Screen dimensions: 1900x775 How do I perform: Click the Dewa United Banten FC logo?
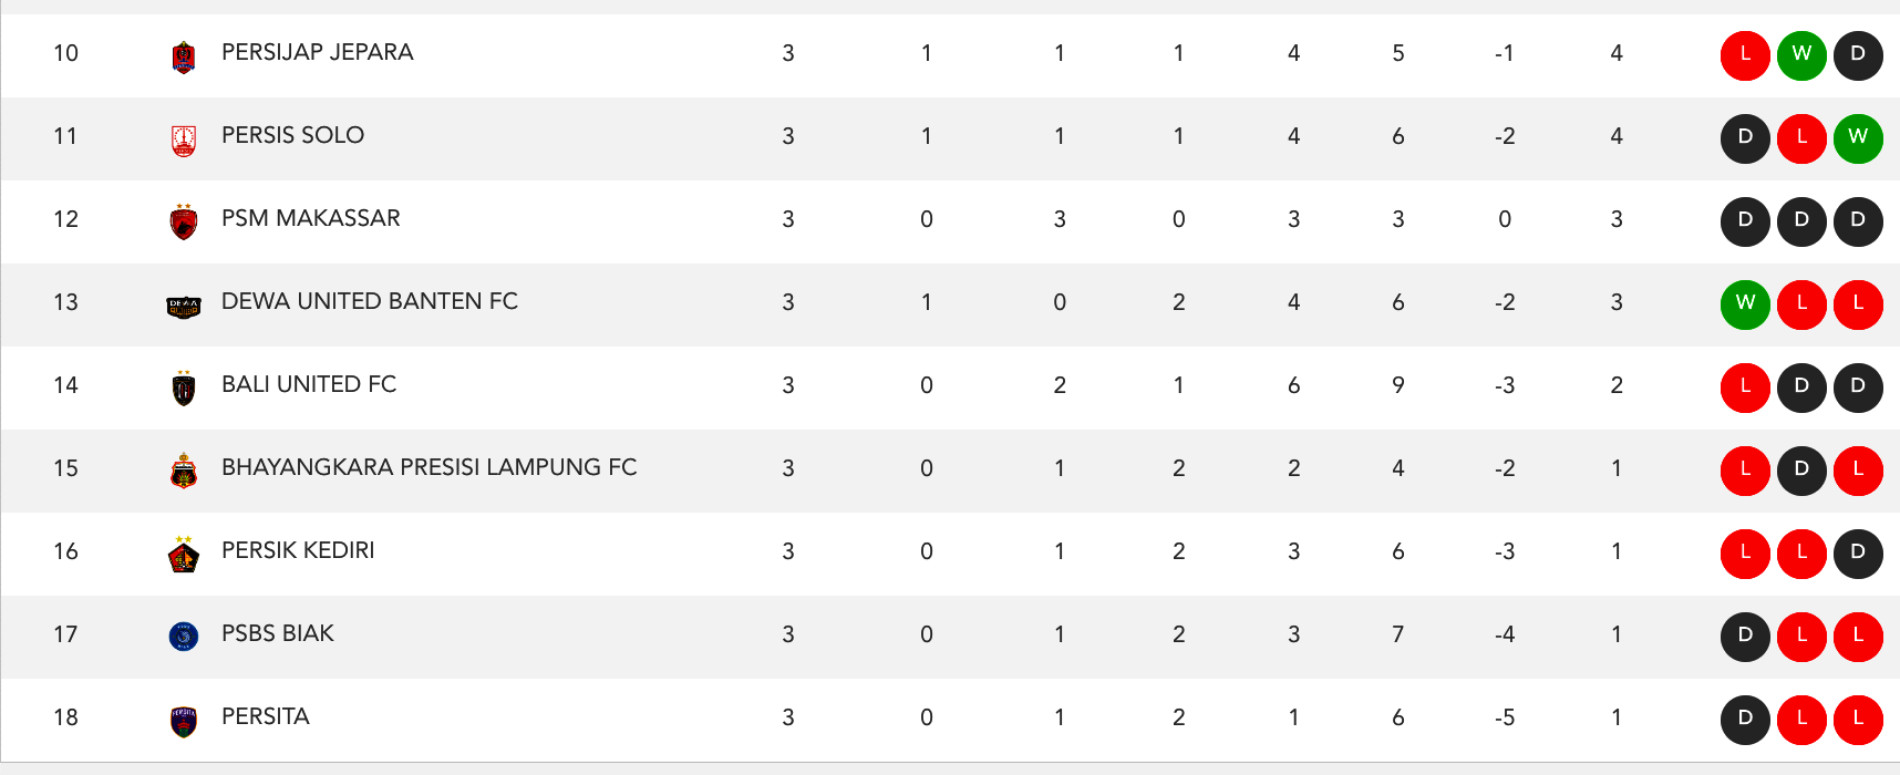click(183, 307)
